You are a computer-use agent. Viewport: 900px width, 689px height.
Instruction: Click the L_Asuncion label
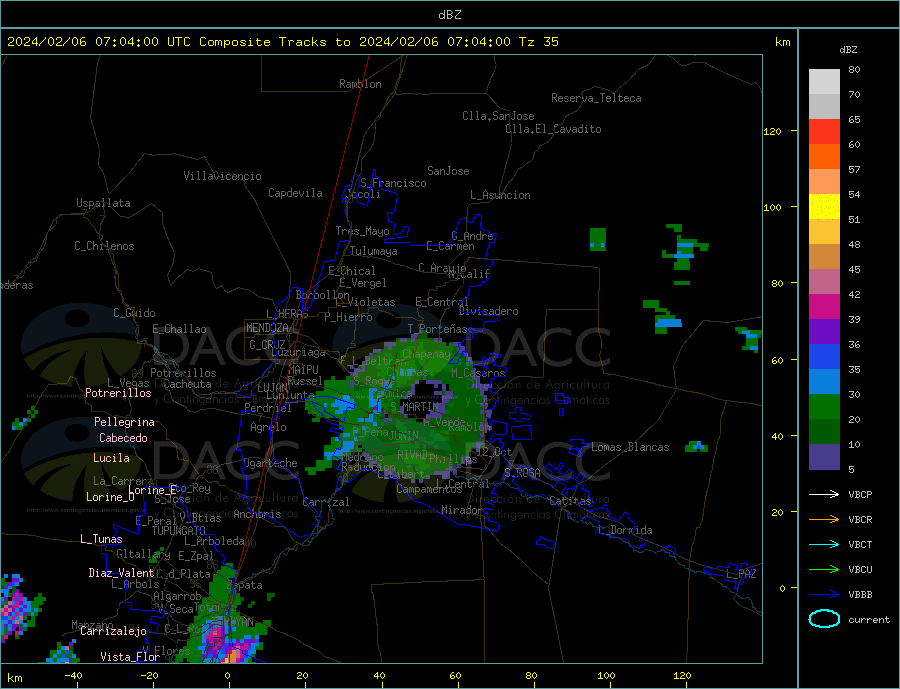(500, 195)
